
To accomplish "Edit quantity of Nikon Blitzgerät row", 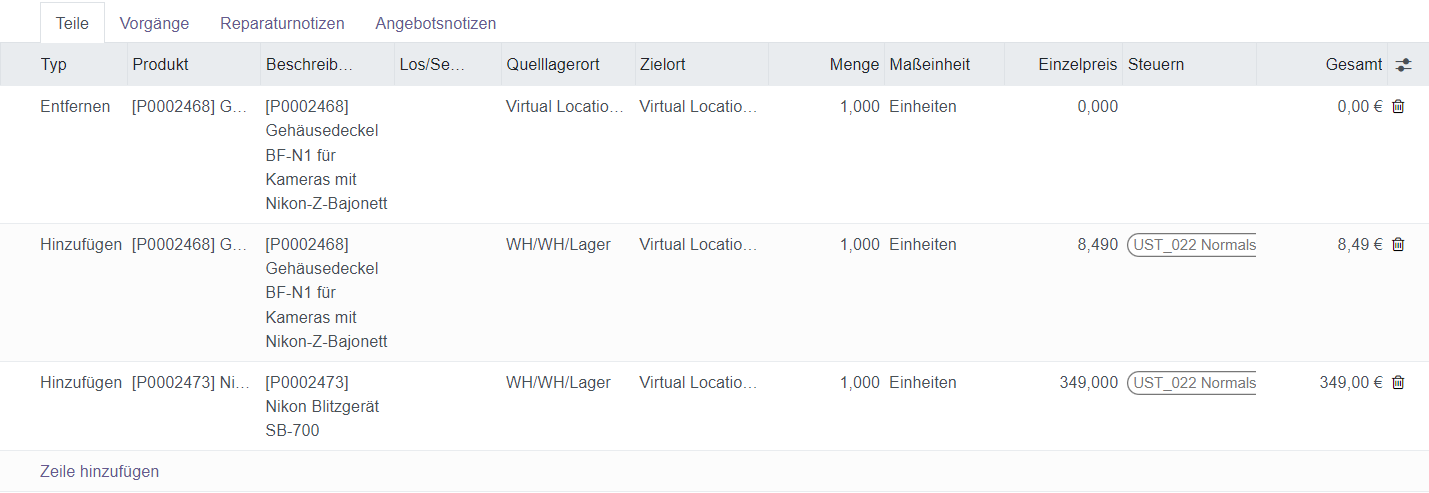I will point(859,382).
